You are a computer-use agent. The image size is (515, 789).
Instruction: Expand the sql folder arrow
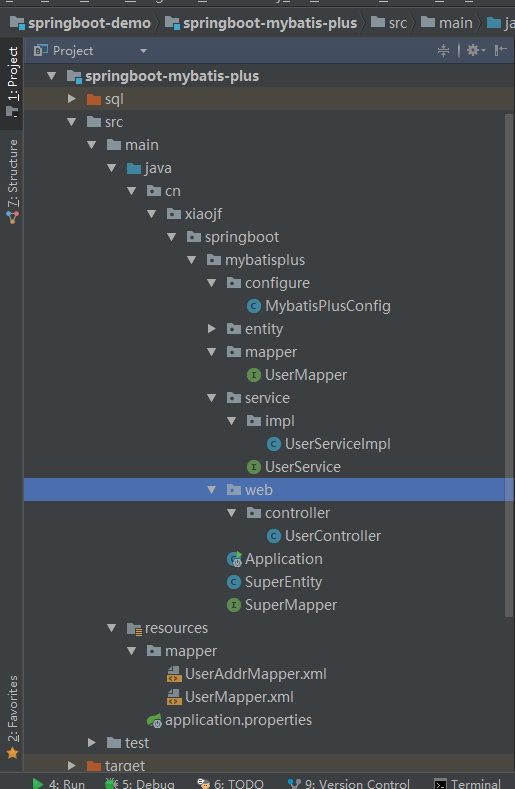click(x=71, y=99)
